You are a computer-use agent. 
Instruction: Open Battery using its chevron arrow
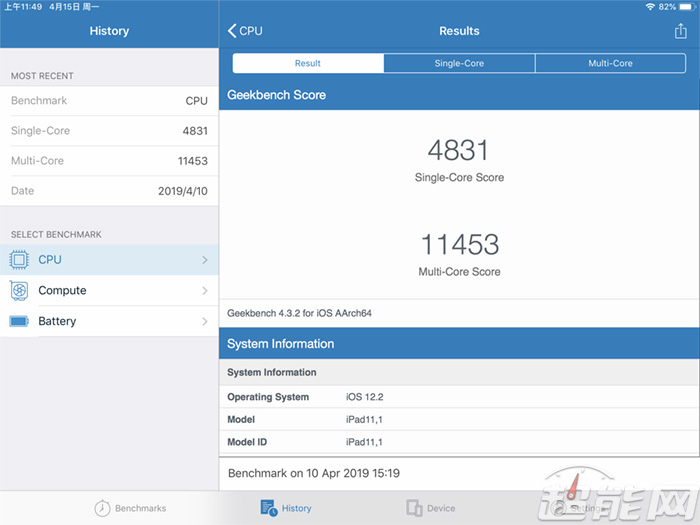click(204, 322)
